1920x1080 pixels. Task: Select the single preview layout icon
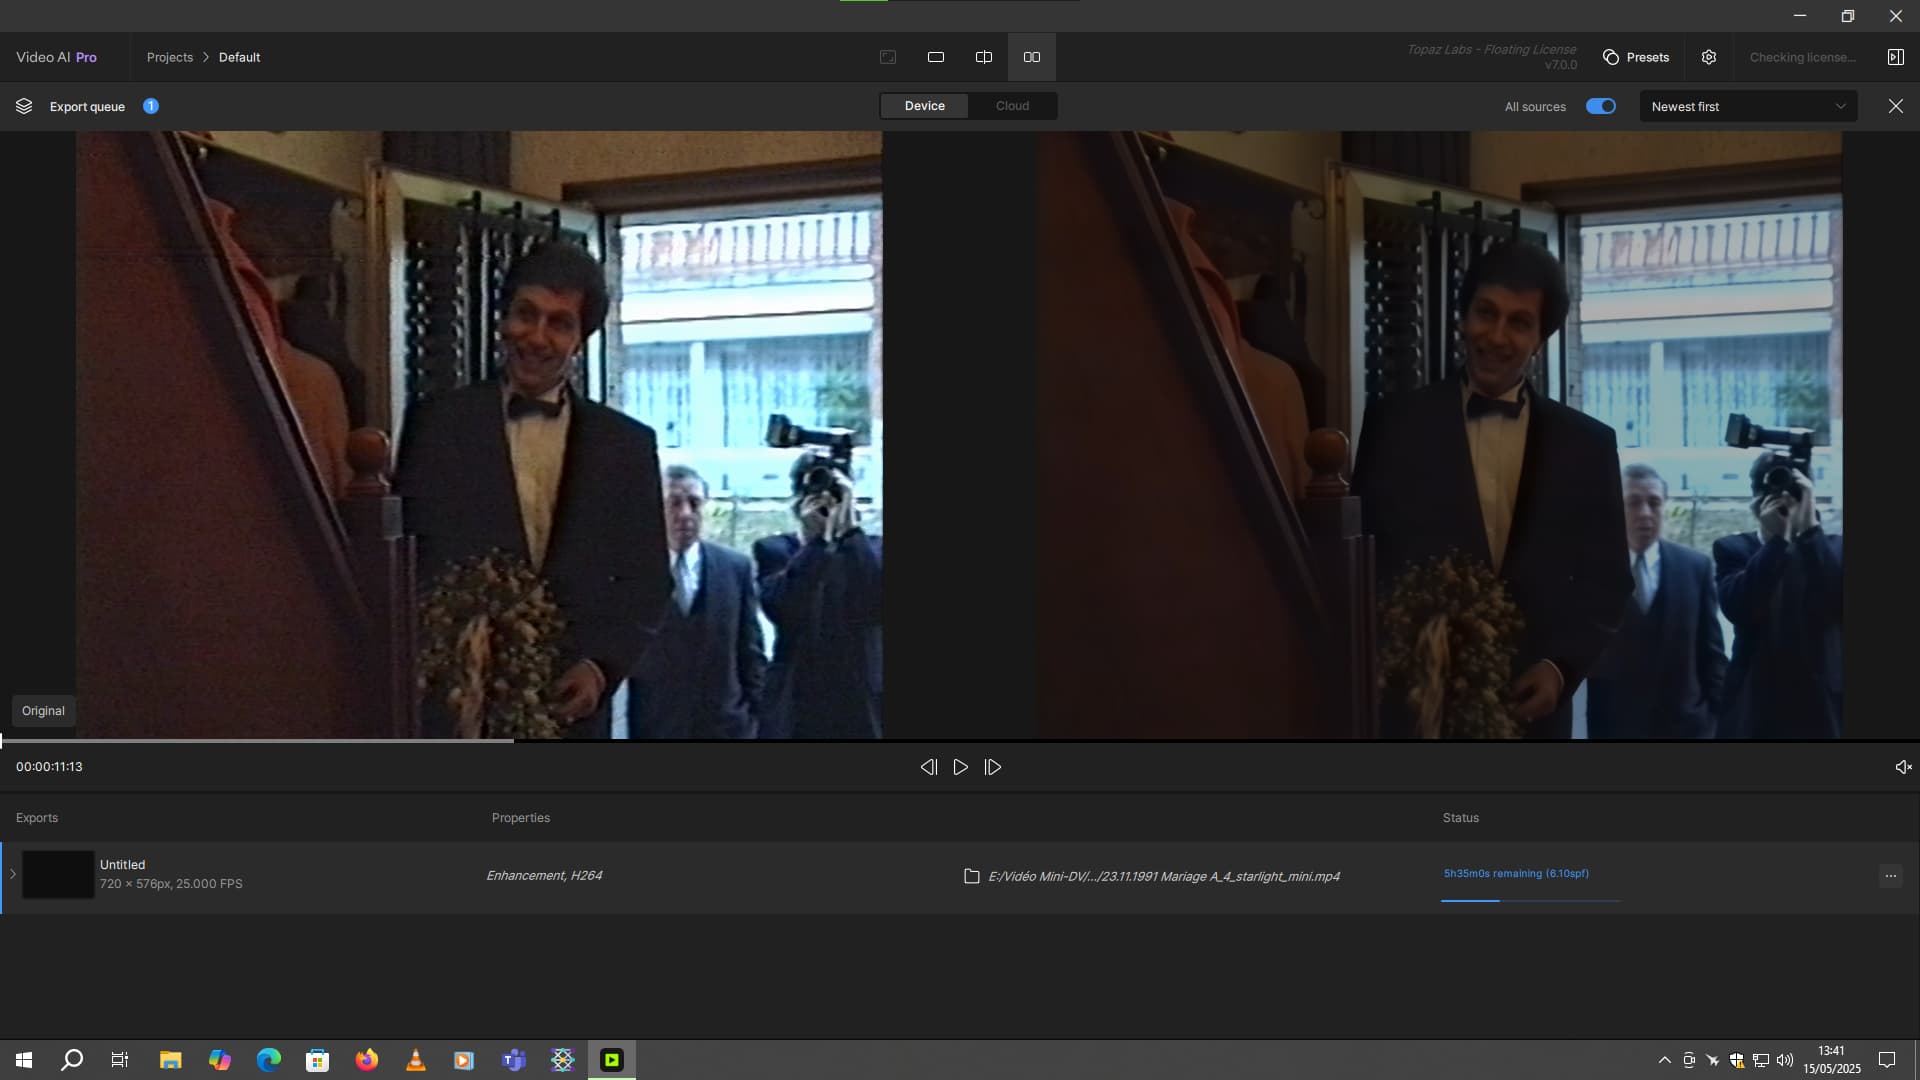pyautogui.click(x=936, y=57)
